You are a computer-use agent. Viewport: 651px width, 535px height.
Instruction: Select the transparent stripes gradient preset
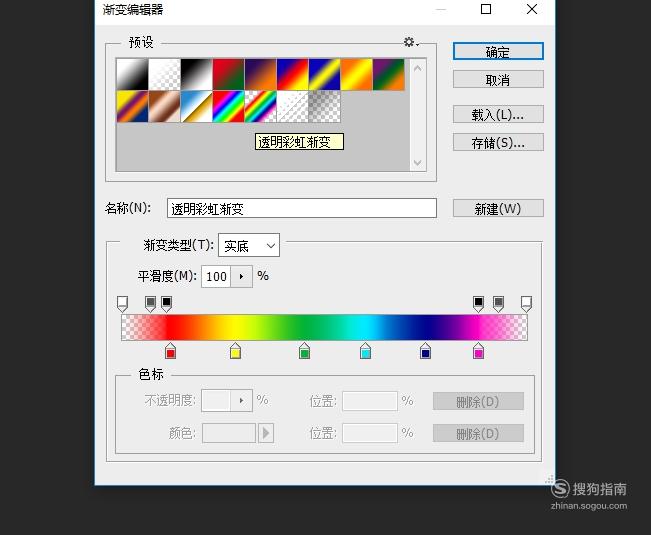292,107
